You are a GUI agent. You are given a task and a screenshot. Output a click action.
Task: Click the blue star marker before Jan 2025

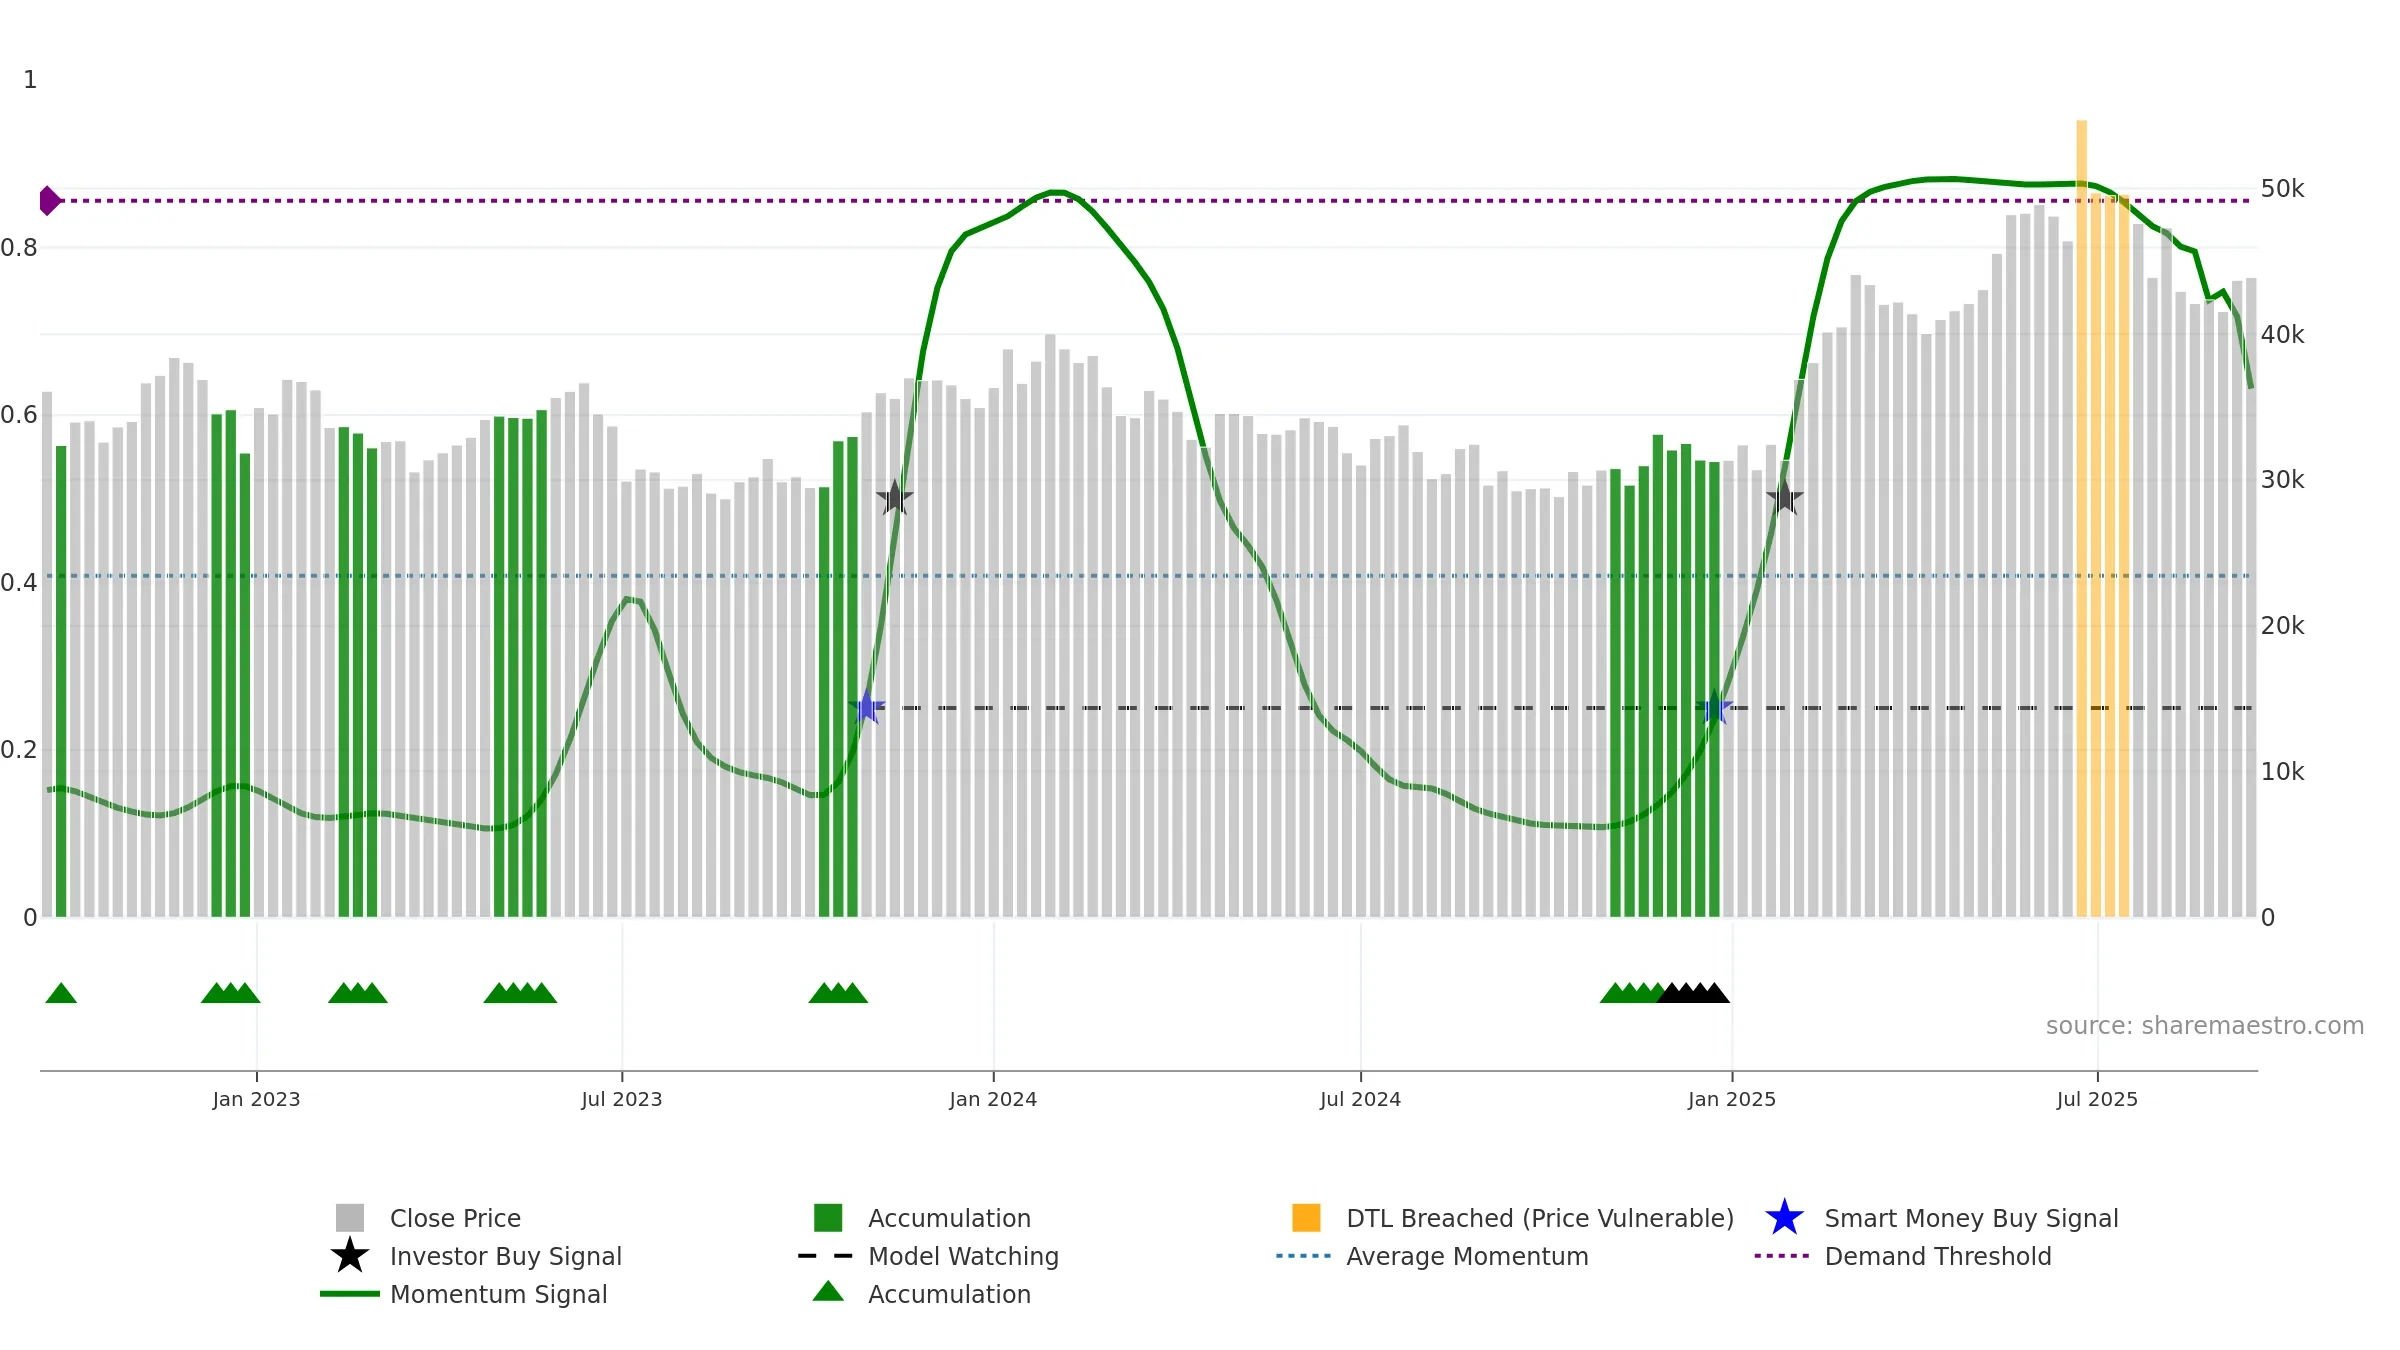1715,707
